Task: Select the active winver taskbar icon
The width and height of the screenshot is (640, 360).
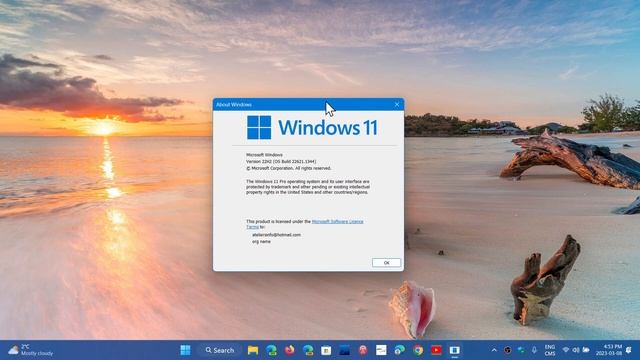Action: [454, 350]
